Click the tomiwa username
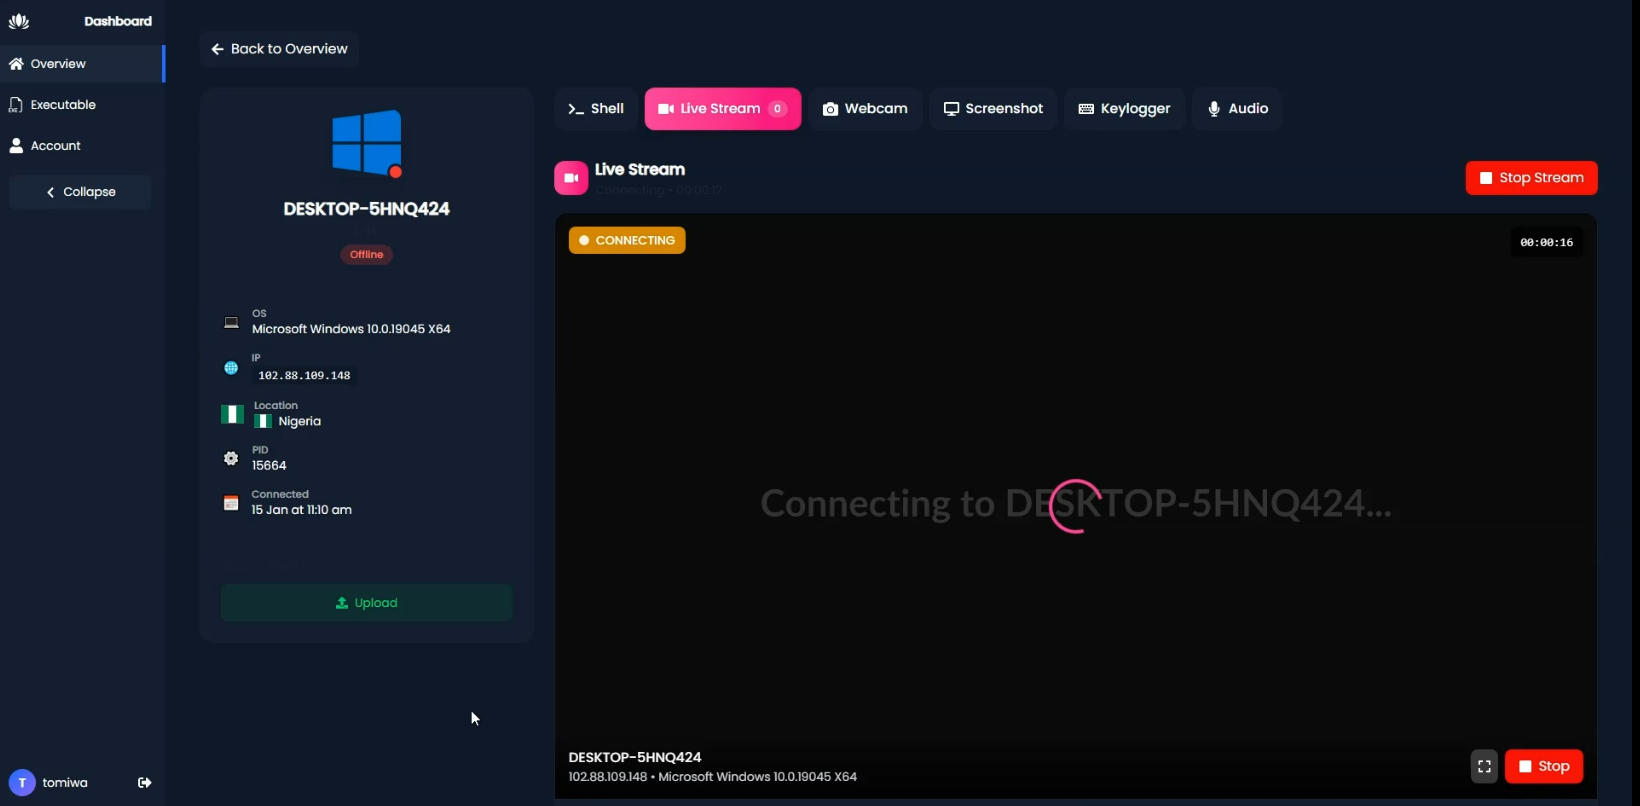Viewport: 1640px width, 806px height. click(65, 783)
